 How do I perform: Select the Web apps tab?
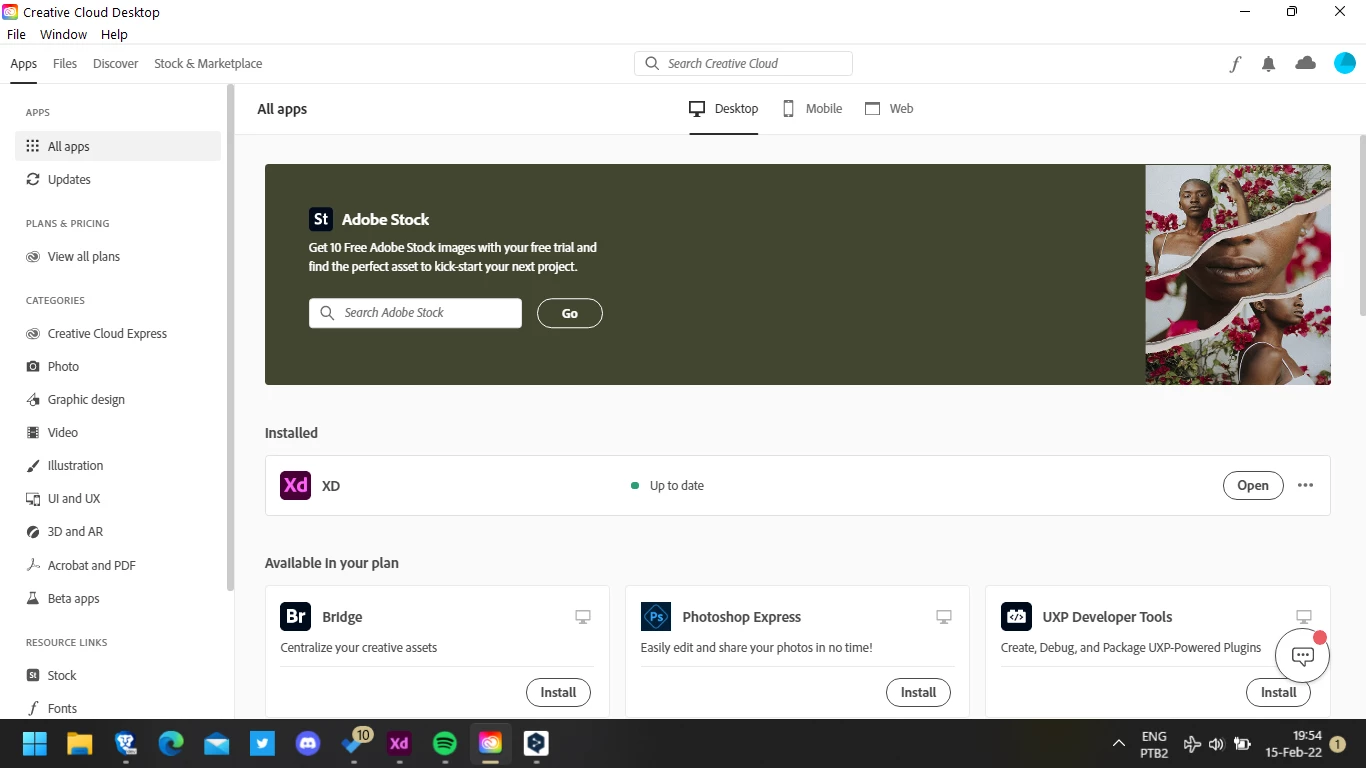pos(889,108)
